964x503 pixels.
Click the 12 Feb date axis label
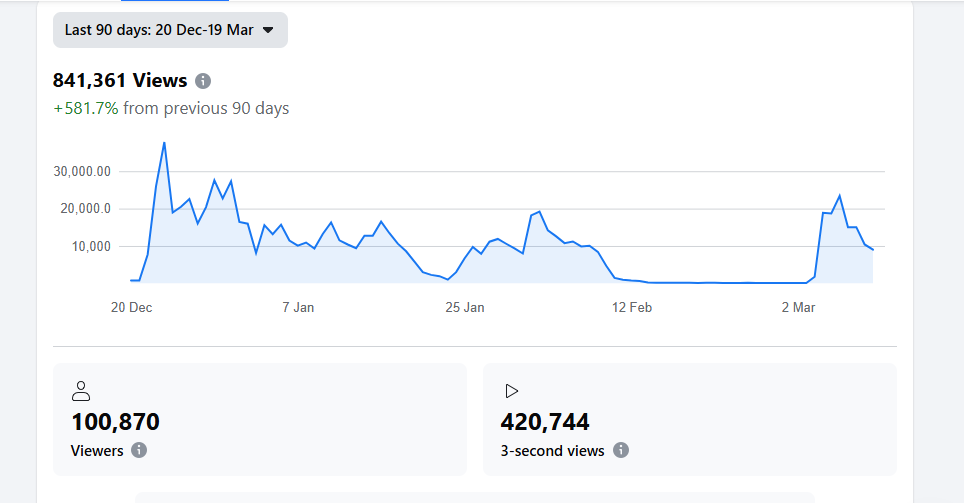[632, 307]
